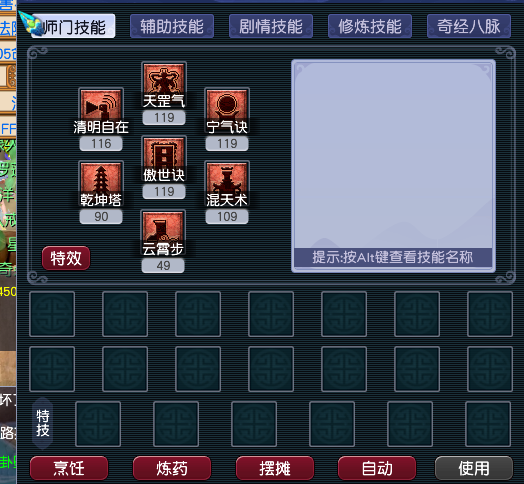The height and width of the screenshot is (484, 524).
Task: Select the 师门技能 tab
Action: (x=74, y=26)
